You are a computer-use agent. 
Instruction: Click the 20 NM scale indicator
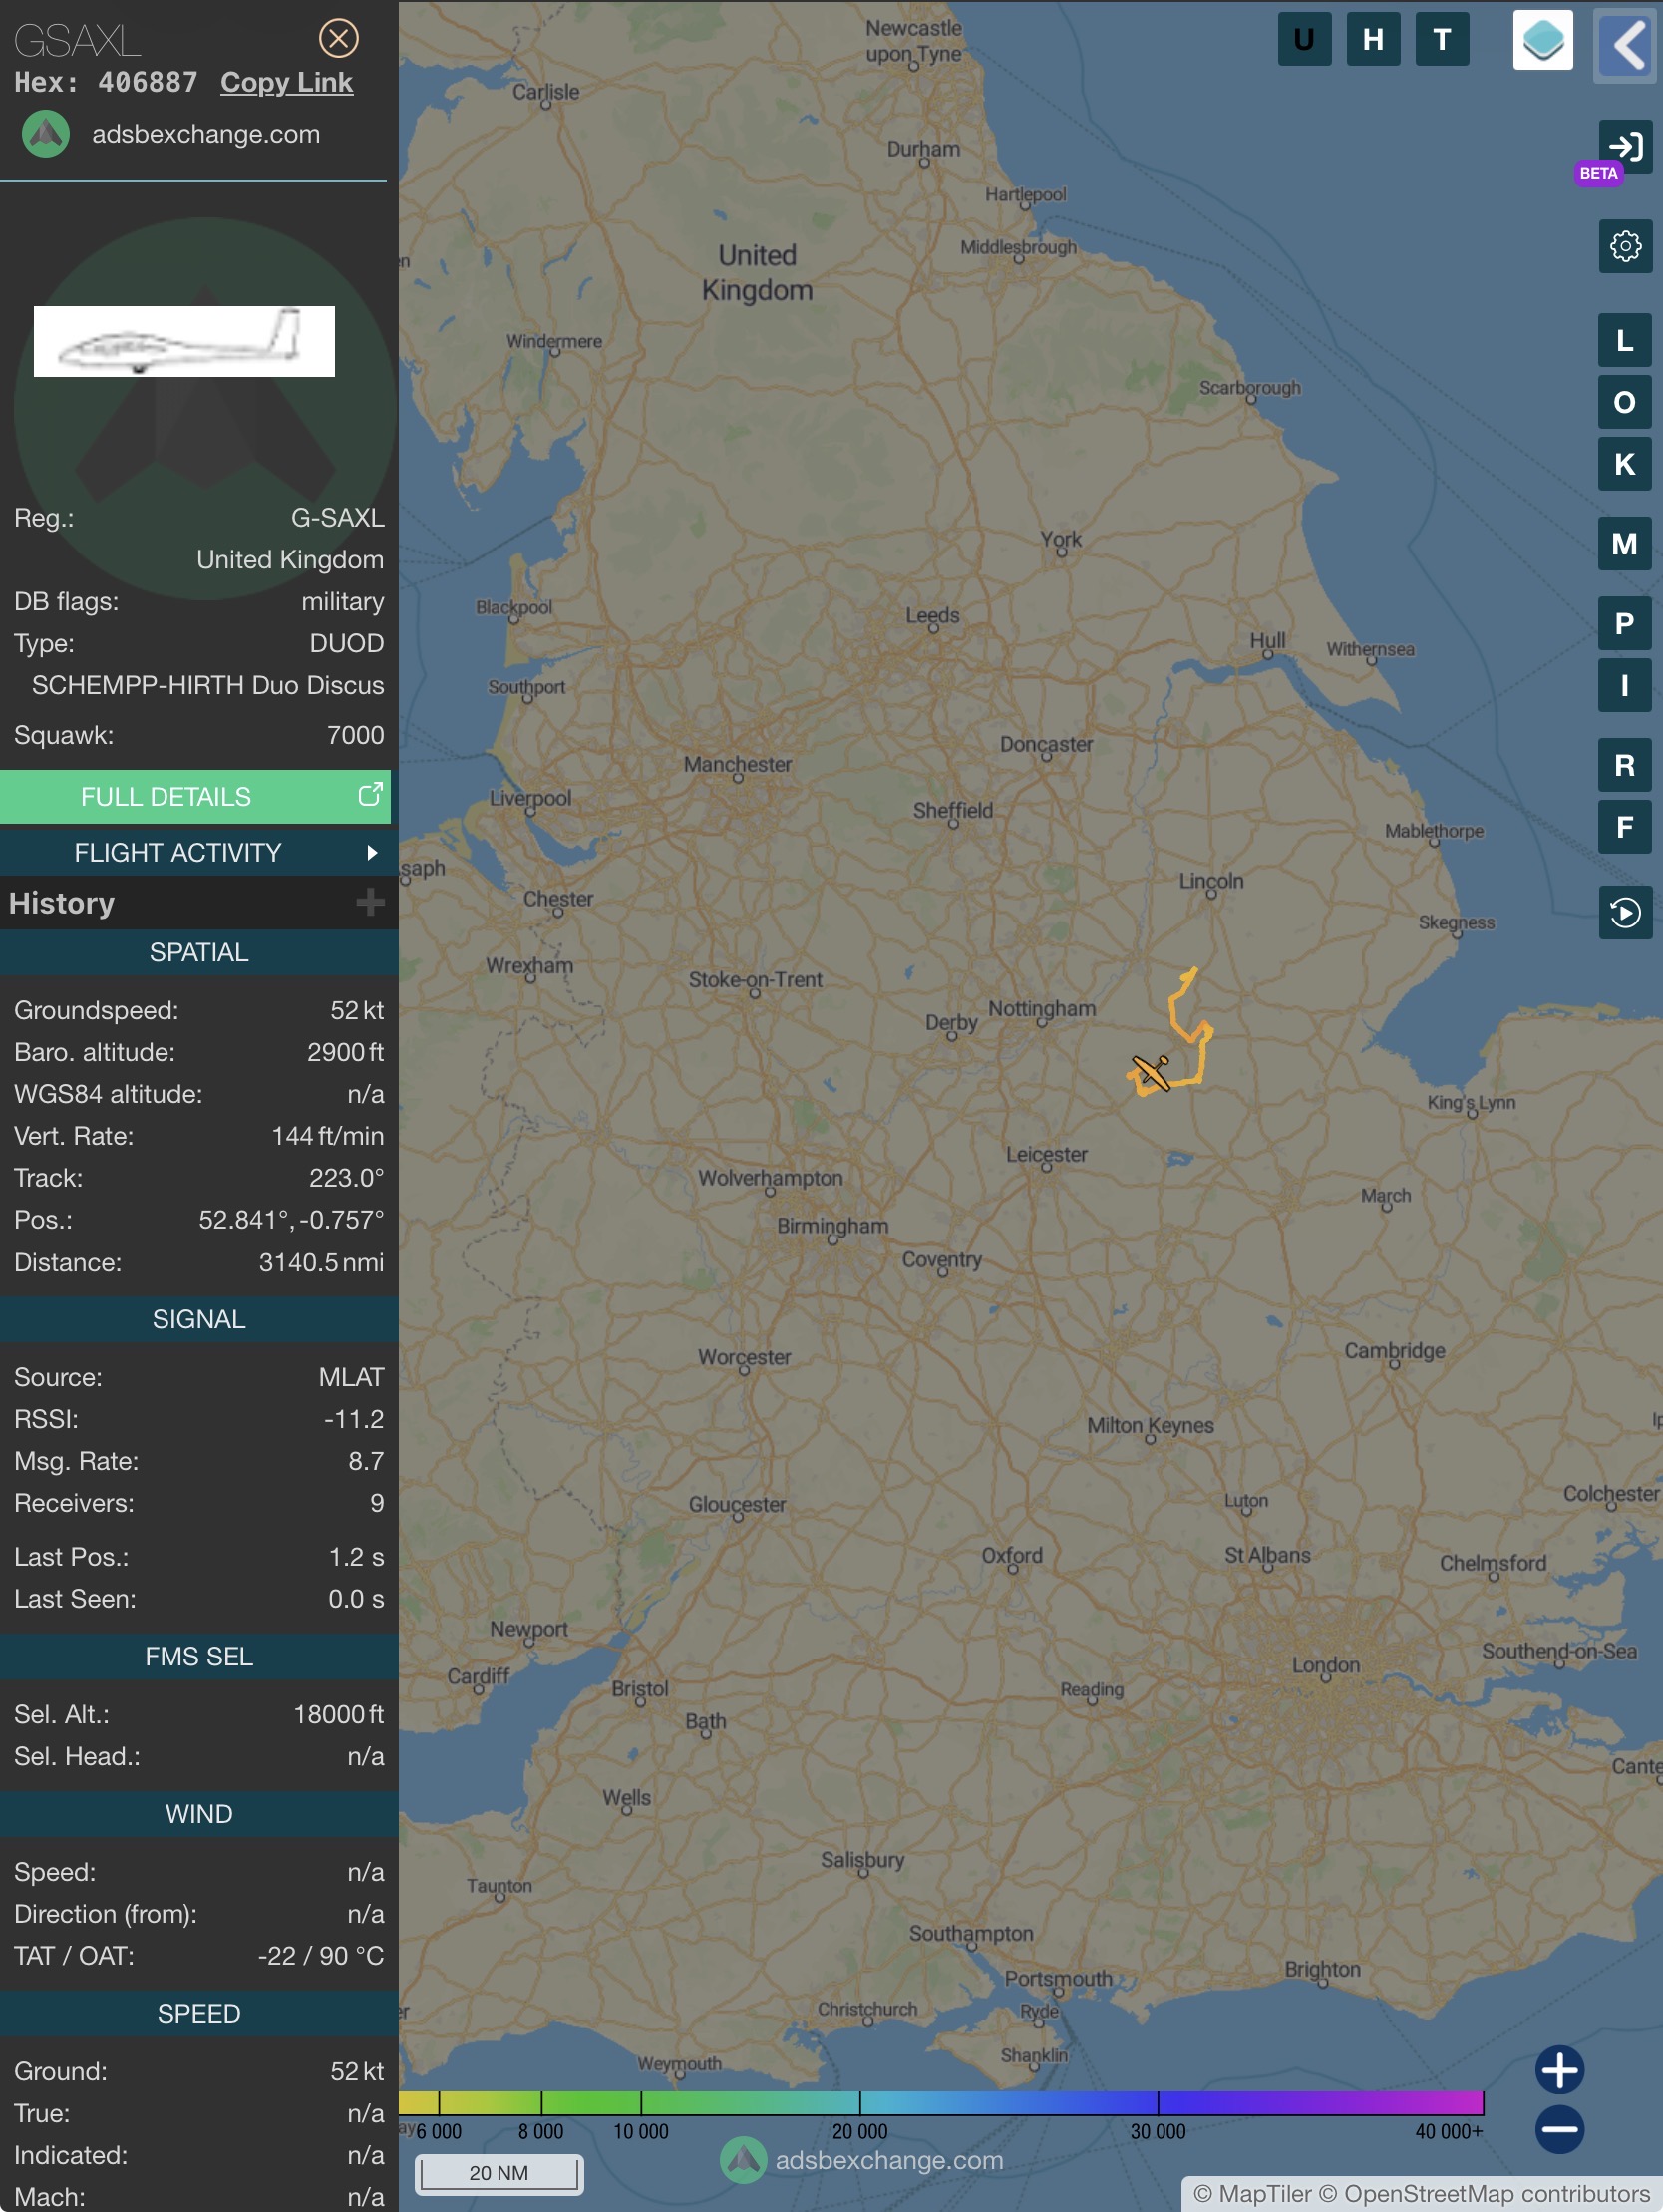coord(499,2172)
